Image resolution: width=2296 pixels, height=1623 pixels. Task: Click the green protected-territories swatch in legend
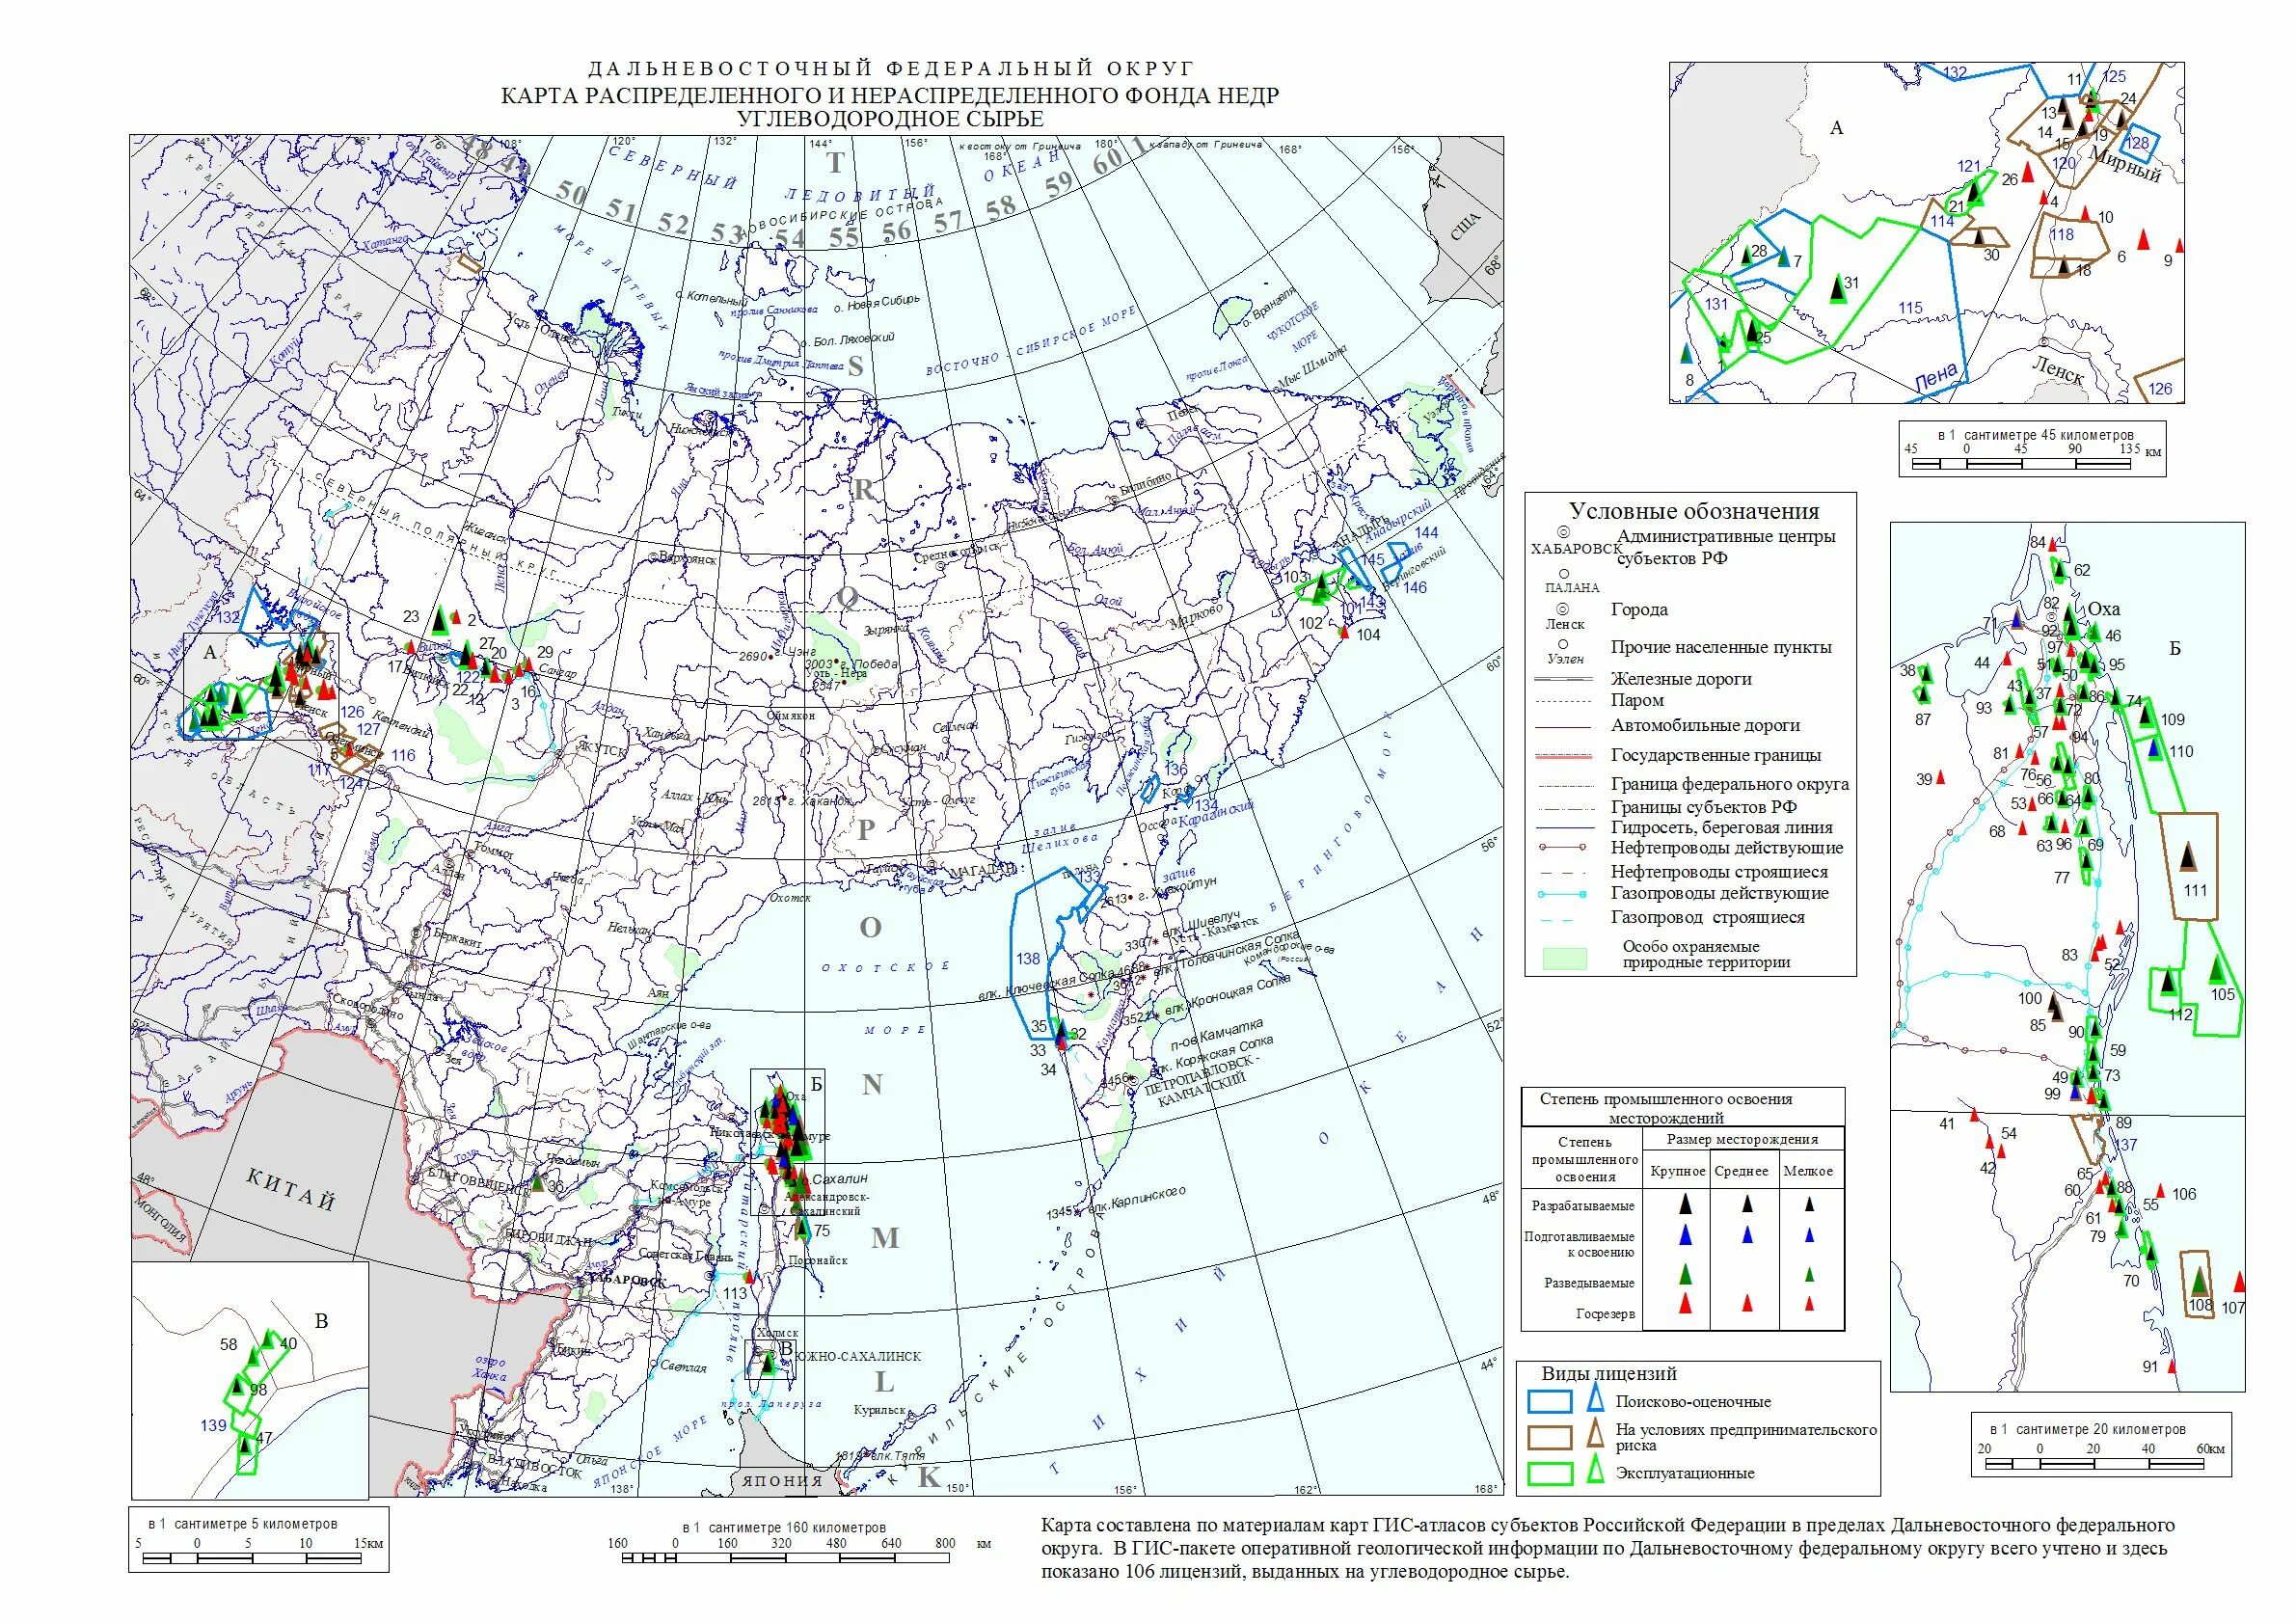(x=1564, y=958)
